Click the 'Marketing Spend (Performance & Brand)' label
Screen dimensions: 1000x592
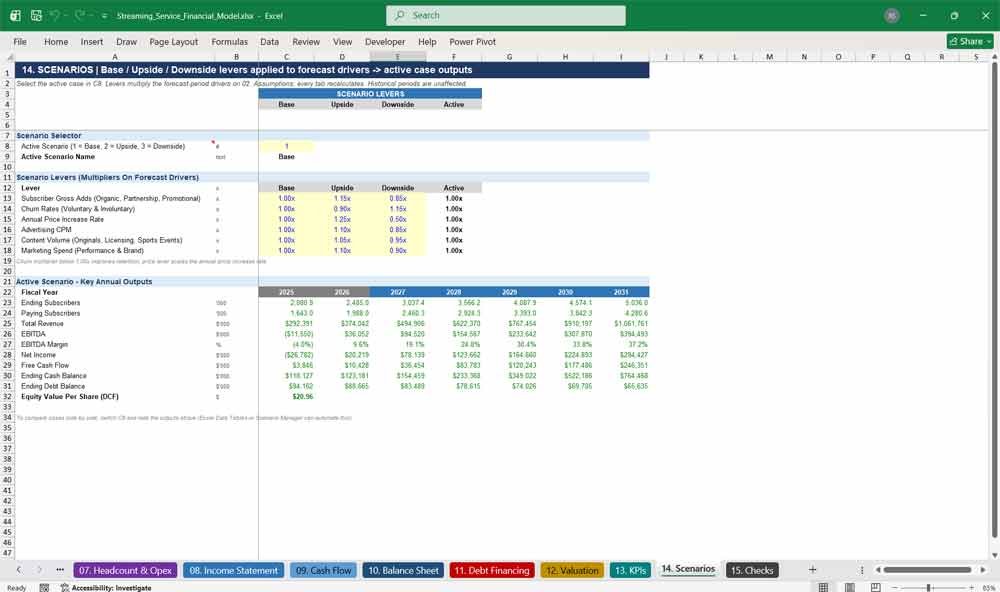tap(82, 251)
